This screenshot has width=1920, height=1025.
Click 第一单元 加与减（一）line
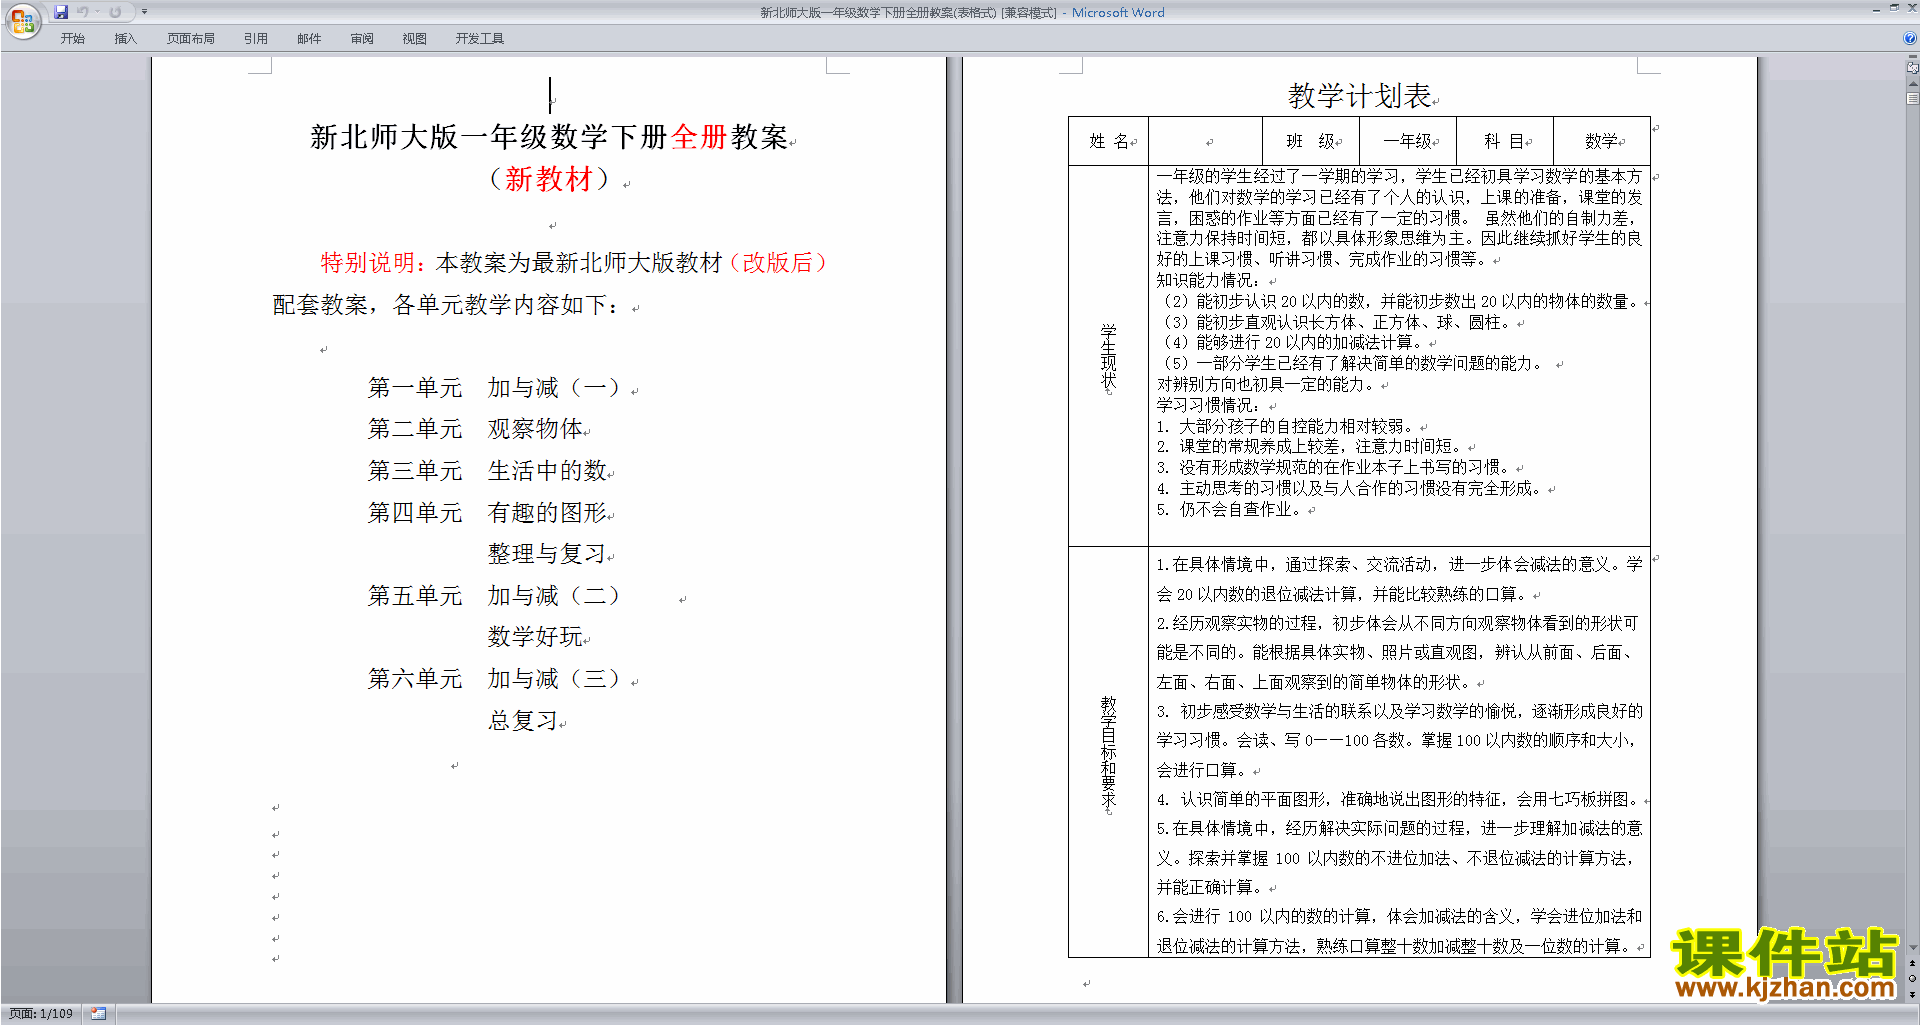496,388
